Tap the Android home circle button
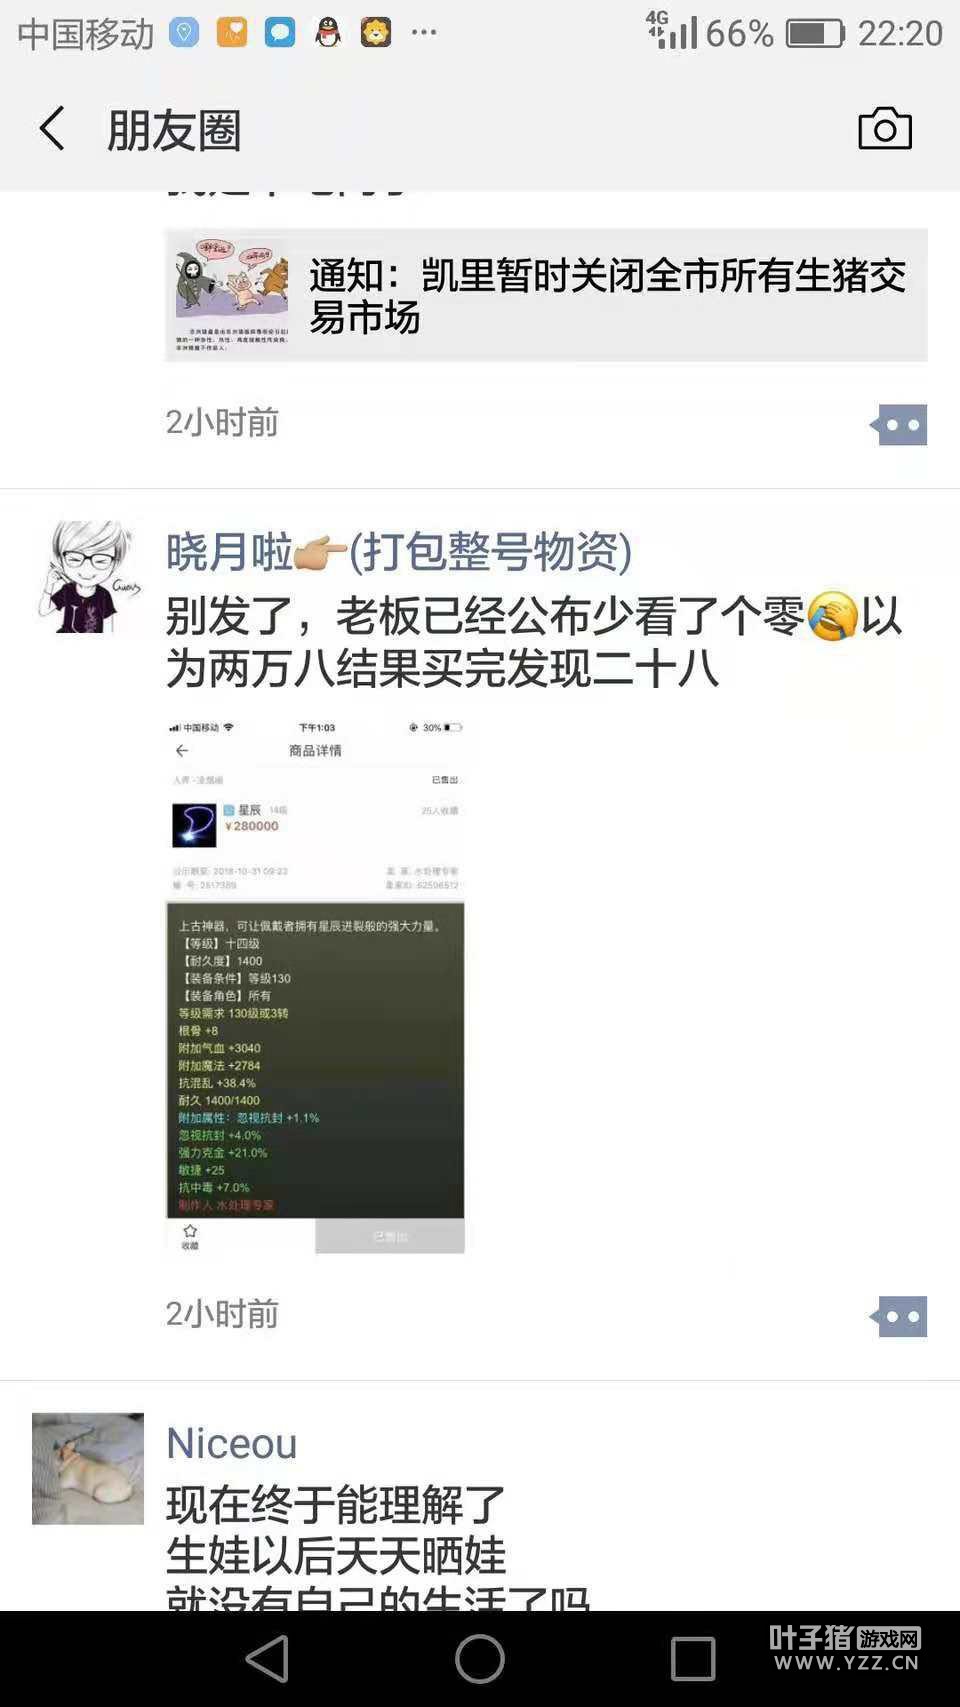The height and width of the screenshot is (1707, 960). click(480, 1658)
